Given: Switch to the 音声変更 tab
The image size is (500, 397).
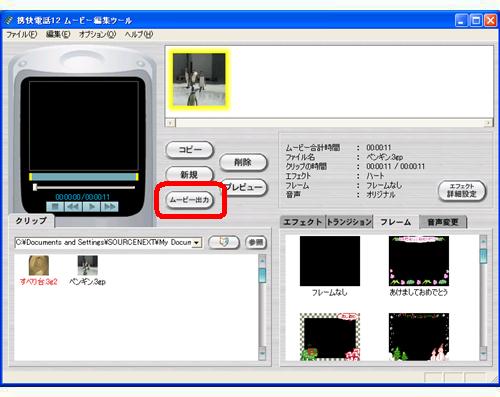Looking at the screenshot, I should [x=443, y=222].
